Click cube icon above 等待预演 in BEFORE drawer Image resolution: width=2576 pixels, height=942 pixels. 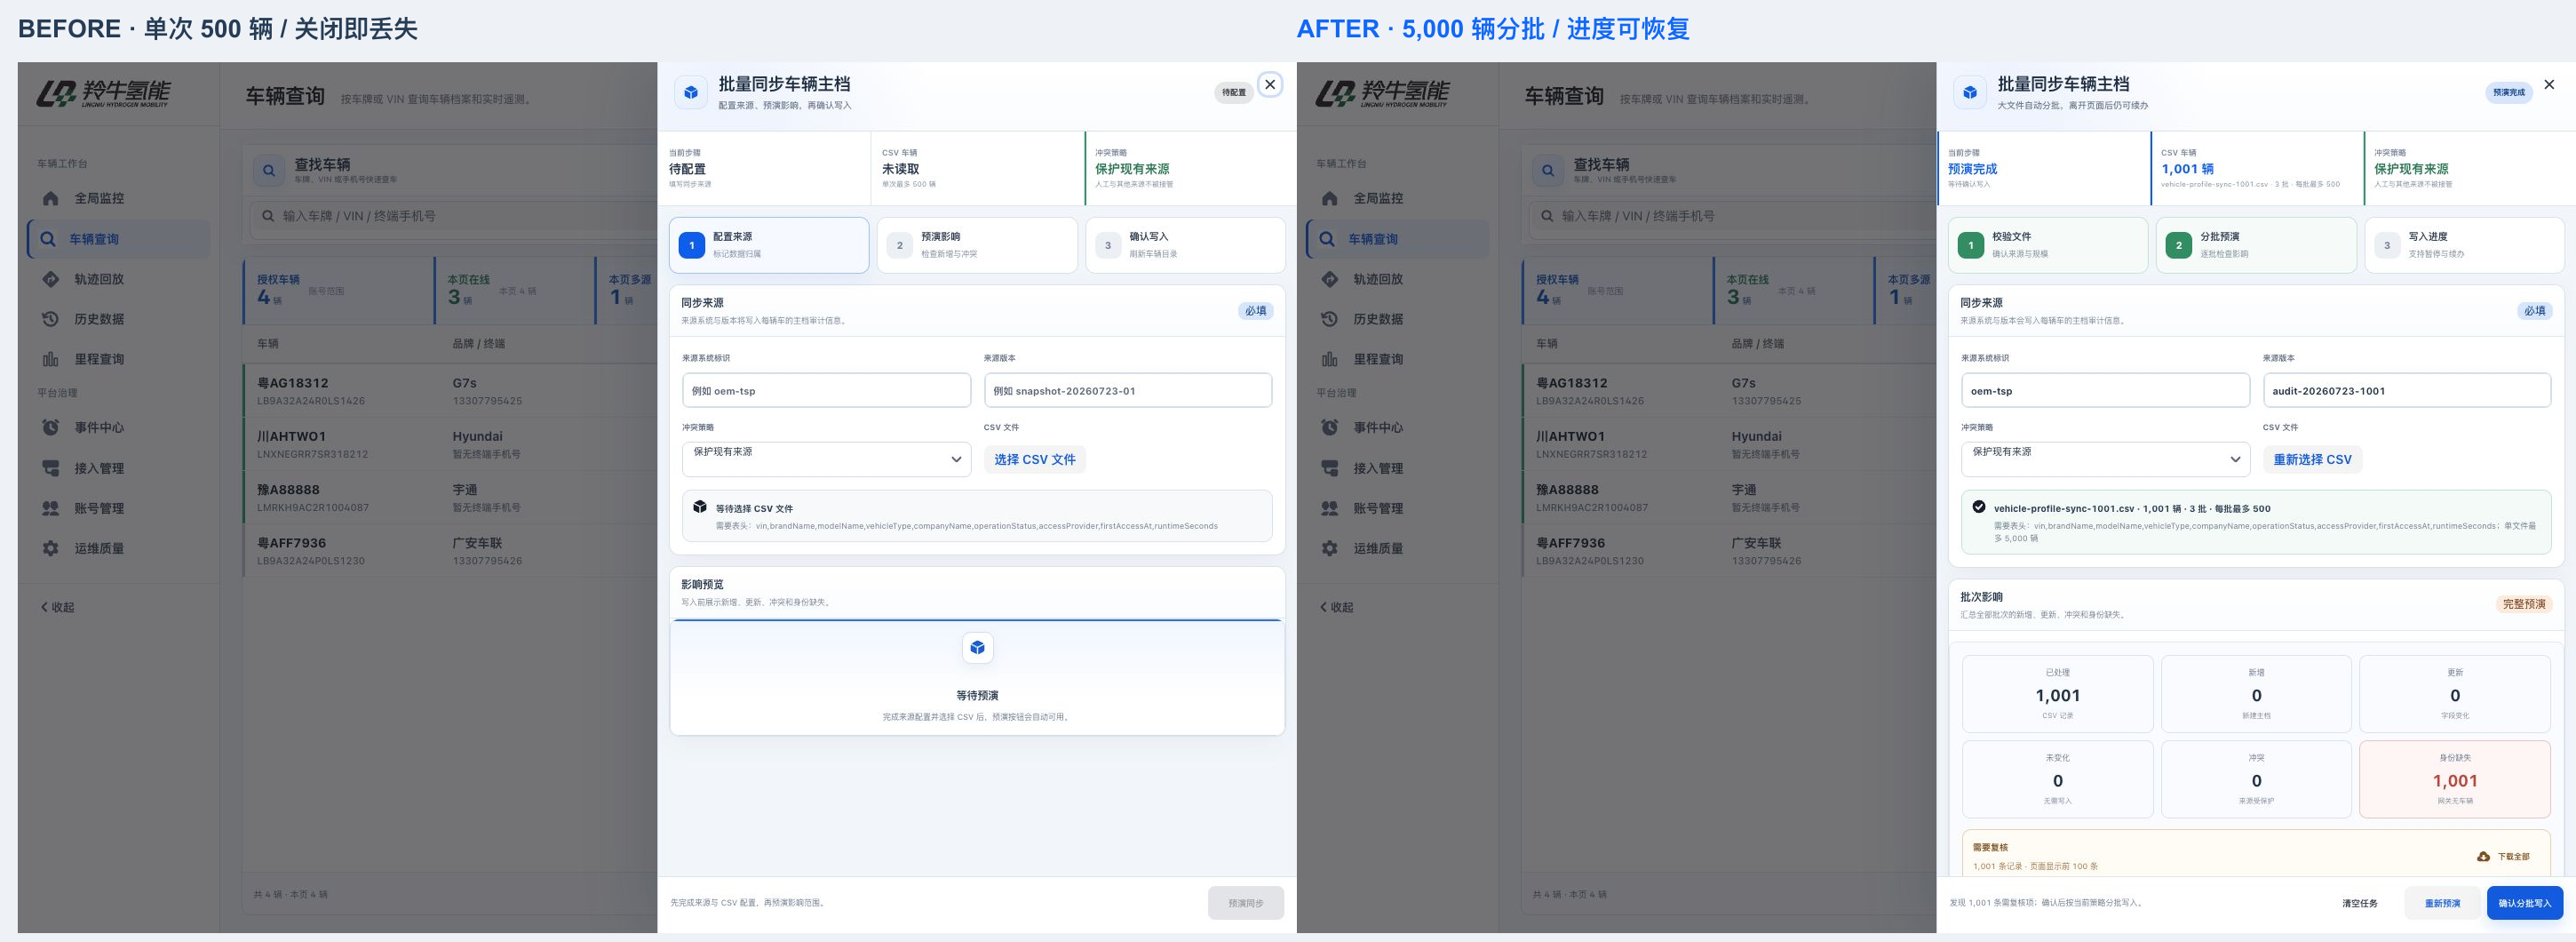(x=977, y=648)
